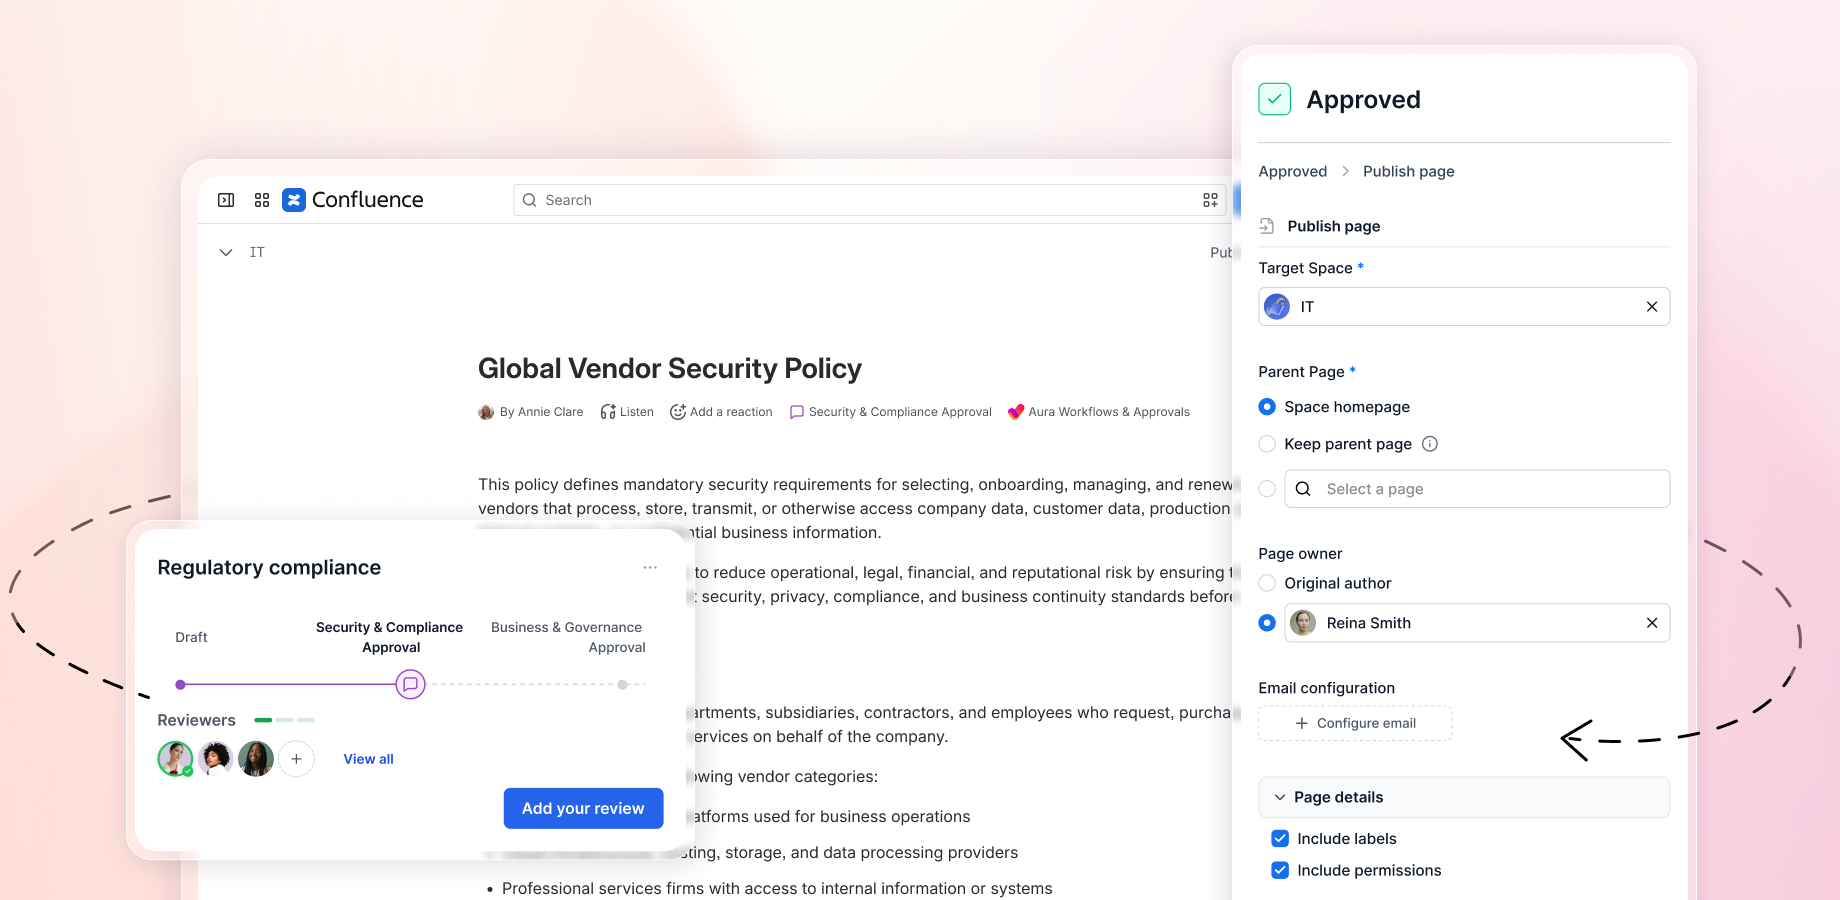Uncheck the Include permissions checkbox
This screenshot has width=1840, height=900.
1280,870
